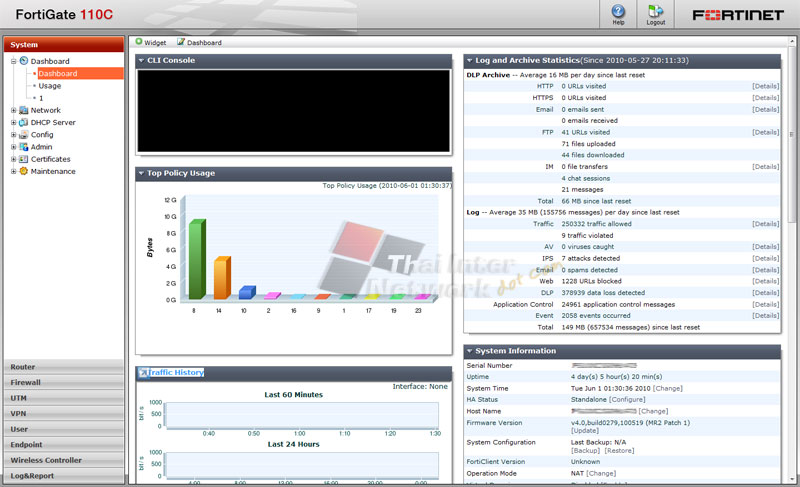
Task: Click the Certificates tree icon
Action: pyautogui.click(x=23, y=159)
